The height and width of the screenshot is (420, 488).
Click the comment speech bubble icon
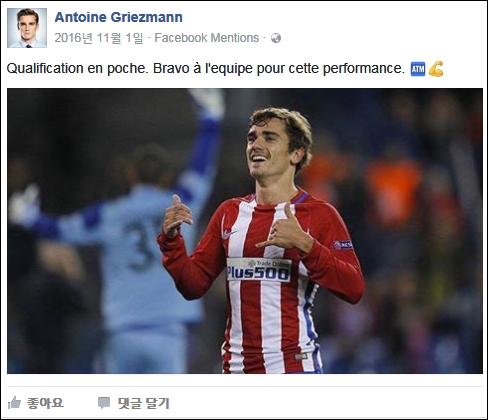point(104,403)
